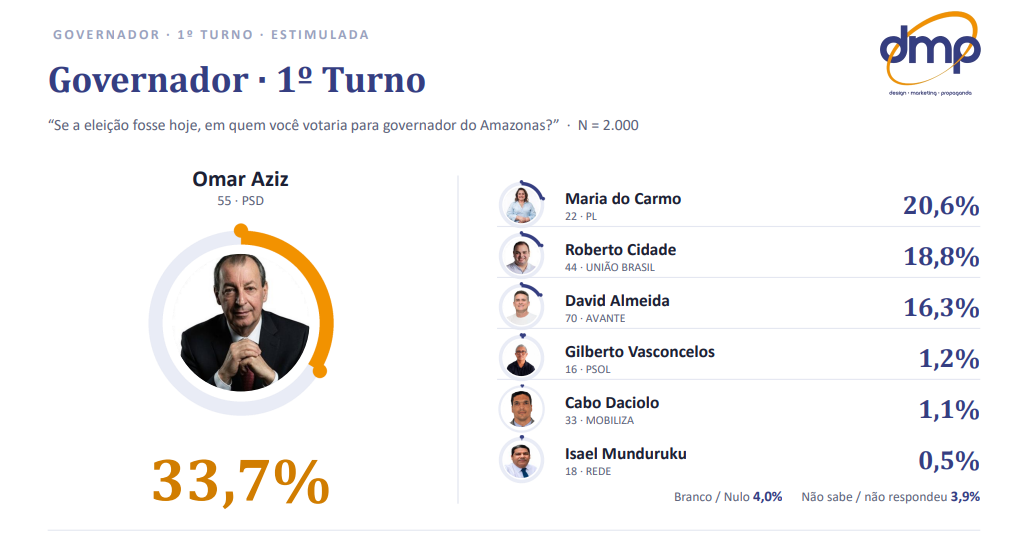Click the 33,7% result figure
Image resolution: width=1025 pixels, height=534 pixels.
tap(241, 481)
